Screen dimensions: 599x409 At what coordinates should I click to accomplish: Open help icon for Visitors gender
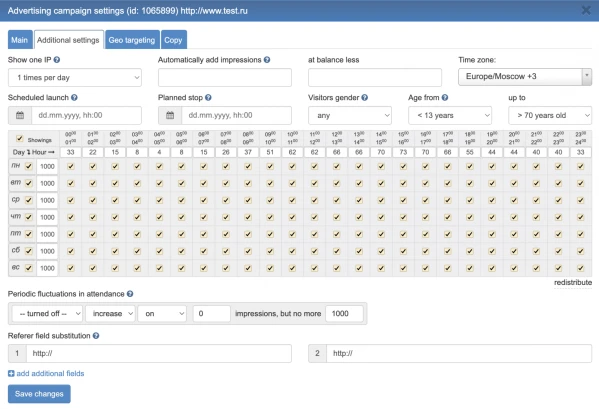click(x=364, y=97)
